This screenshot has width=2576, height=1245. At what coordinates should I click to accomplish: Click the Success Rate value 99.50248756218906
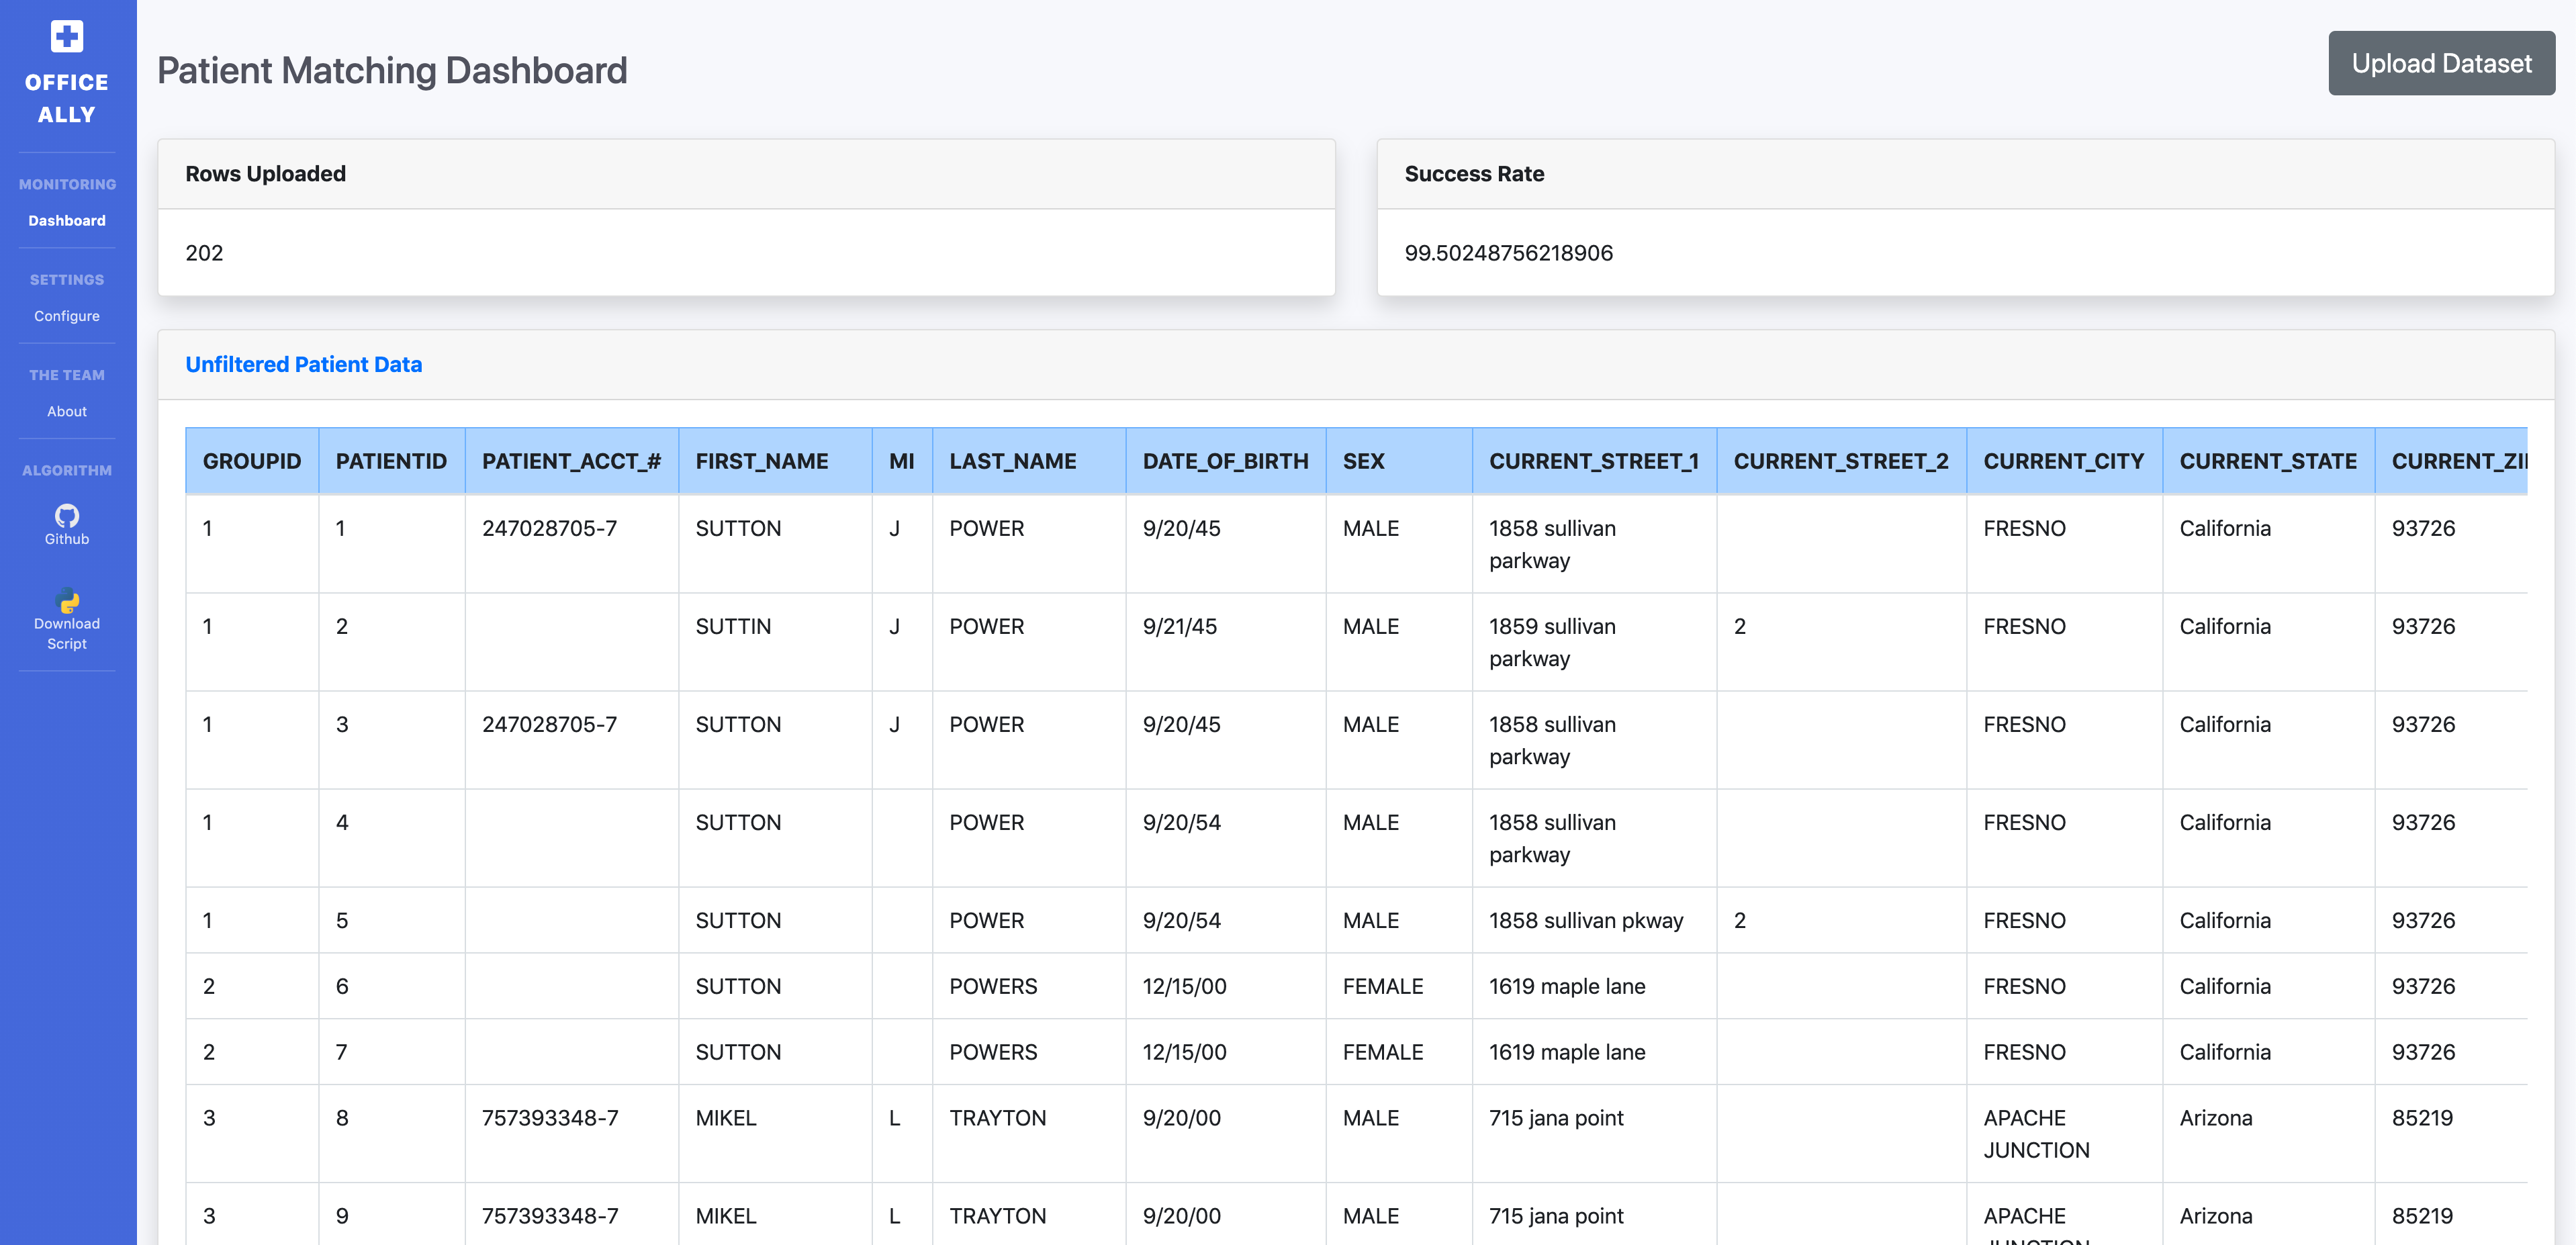click(x=1508, y=253)
